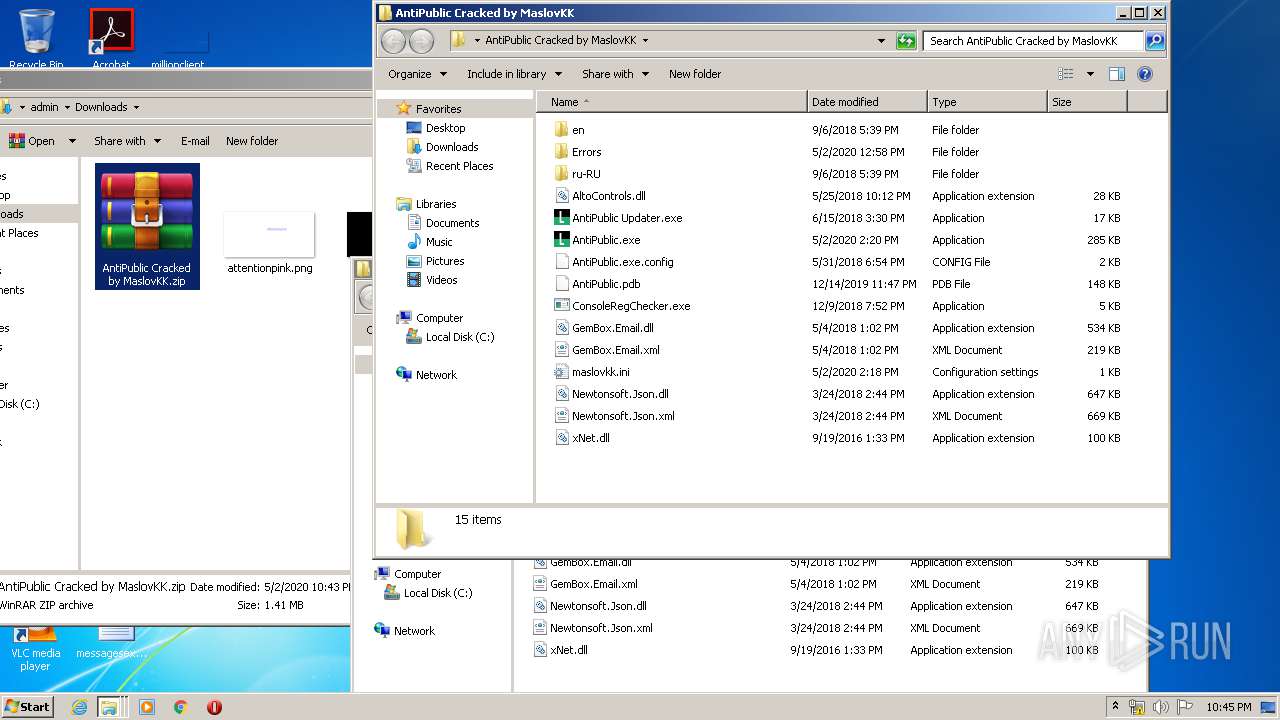Open Recycle Bin on desktop
Screen dimensions: 1280x720
click(x=37, y=38)
